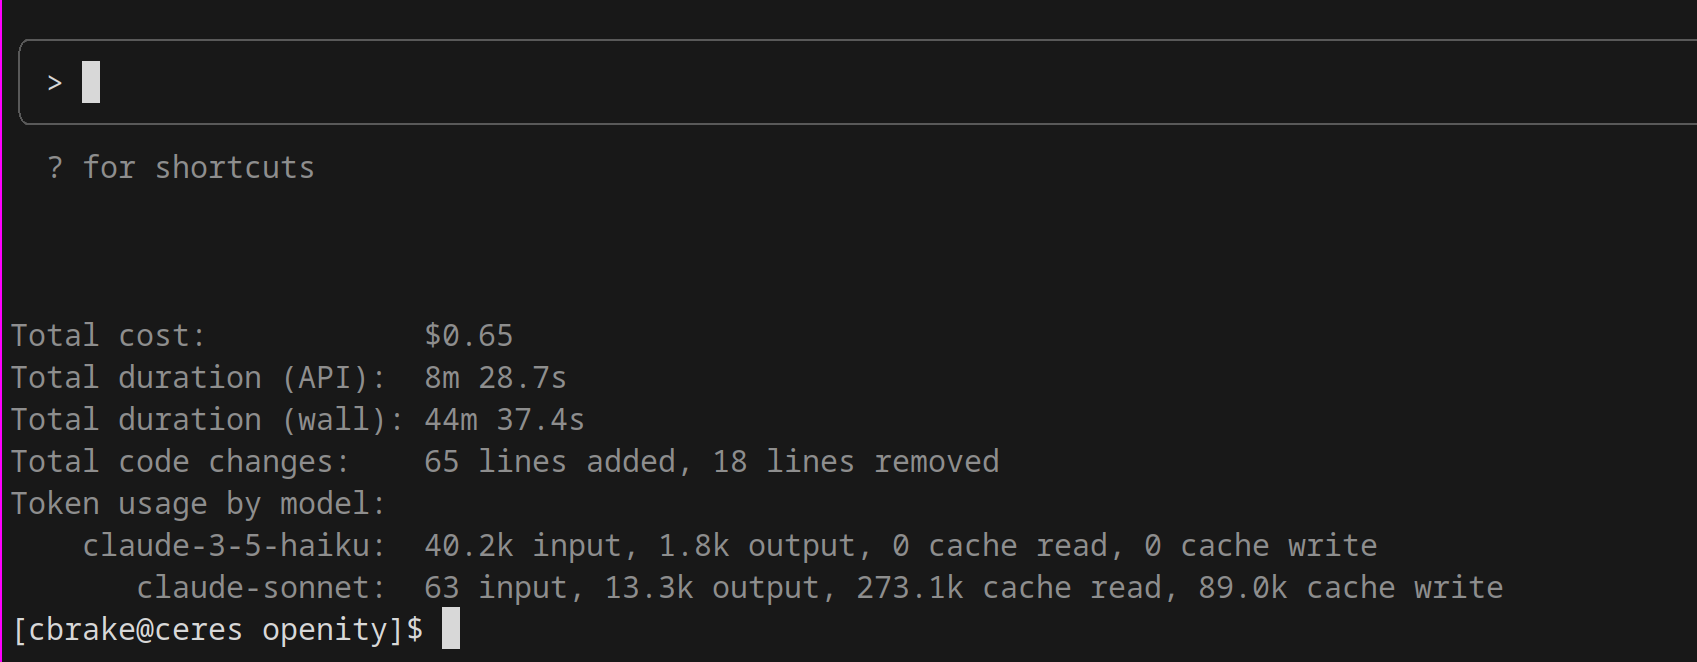Click the Total duration (API) label

click(x=198, y=377)
